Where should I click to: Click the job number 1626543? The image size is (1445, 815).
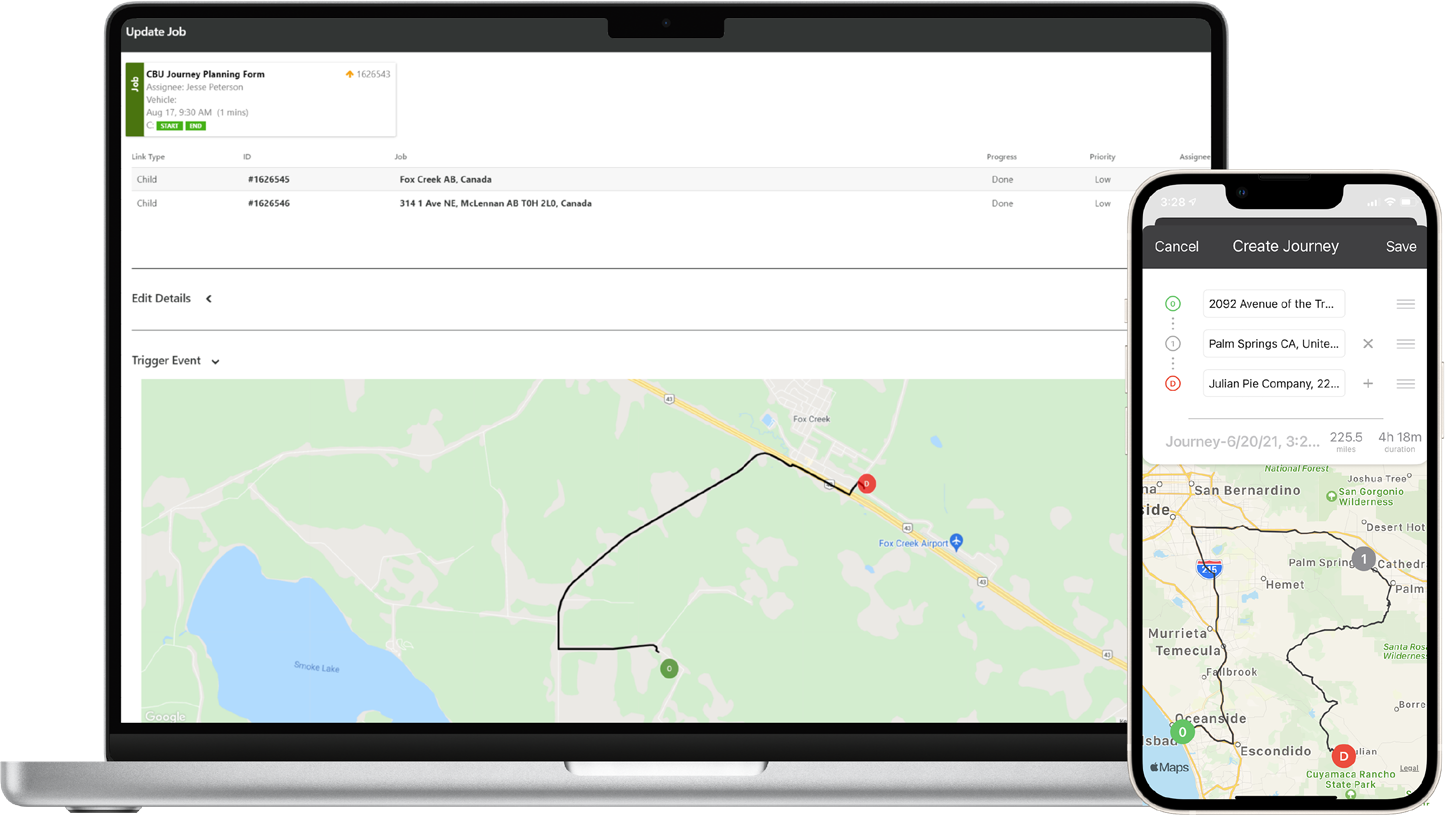pos(373,74)
